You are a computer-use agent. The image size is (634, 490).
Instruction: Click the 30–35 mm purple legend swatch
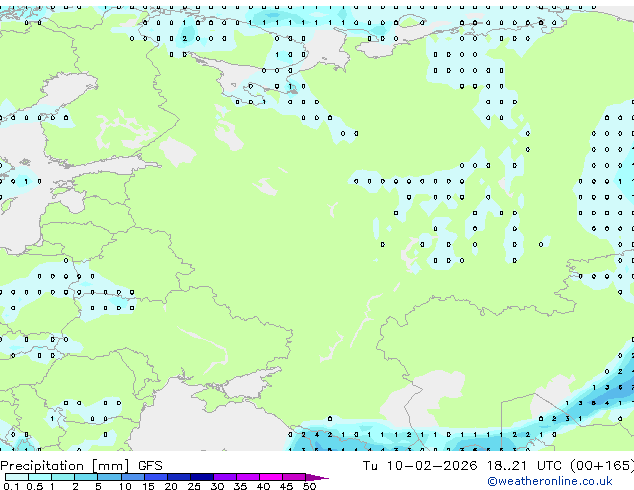[x=225, y=477]
